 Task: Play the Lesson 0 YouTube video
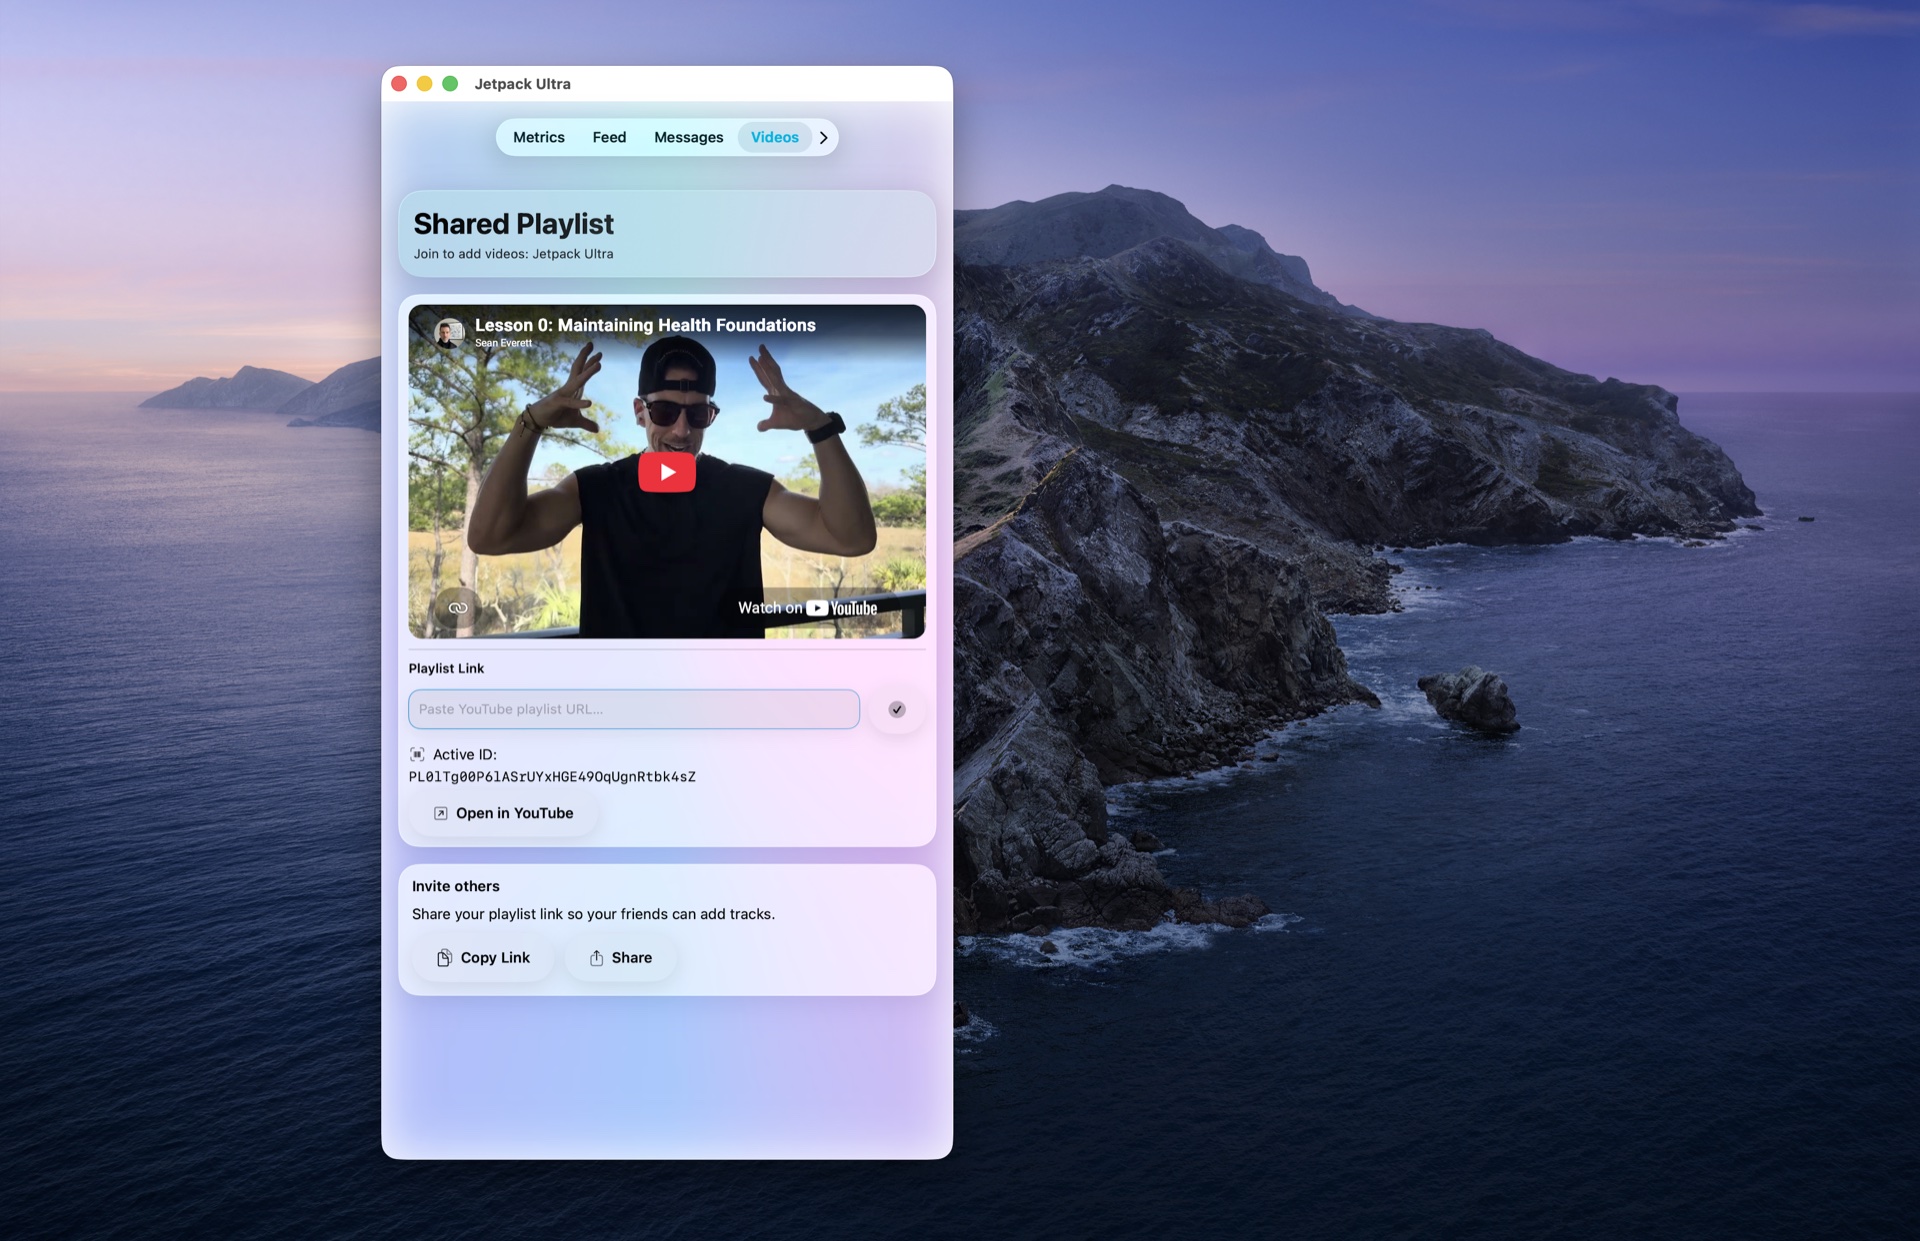tap(667, 472)
